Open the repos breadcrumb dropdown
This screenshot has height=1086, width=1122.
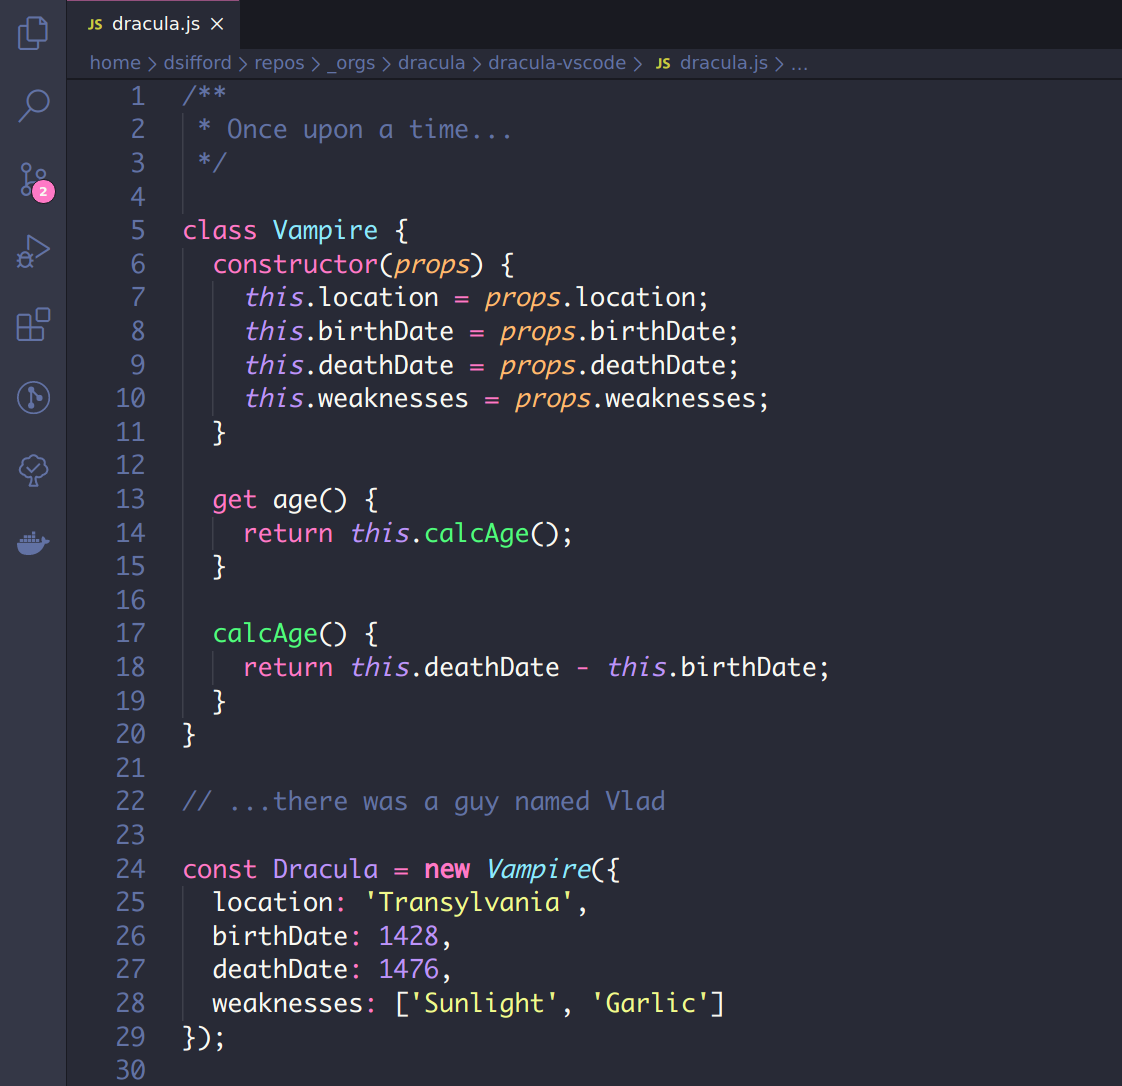click(x=279, y=62)
